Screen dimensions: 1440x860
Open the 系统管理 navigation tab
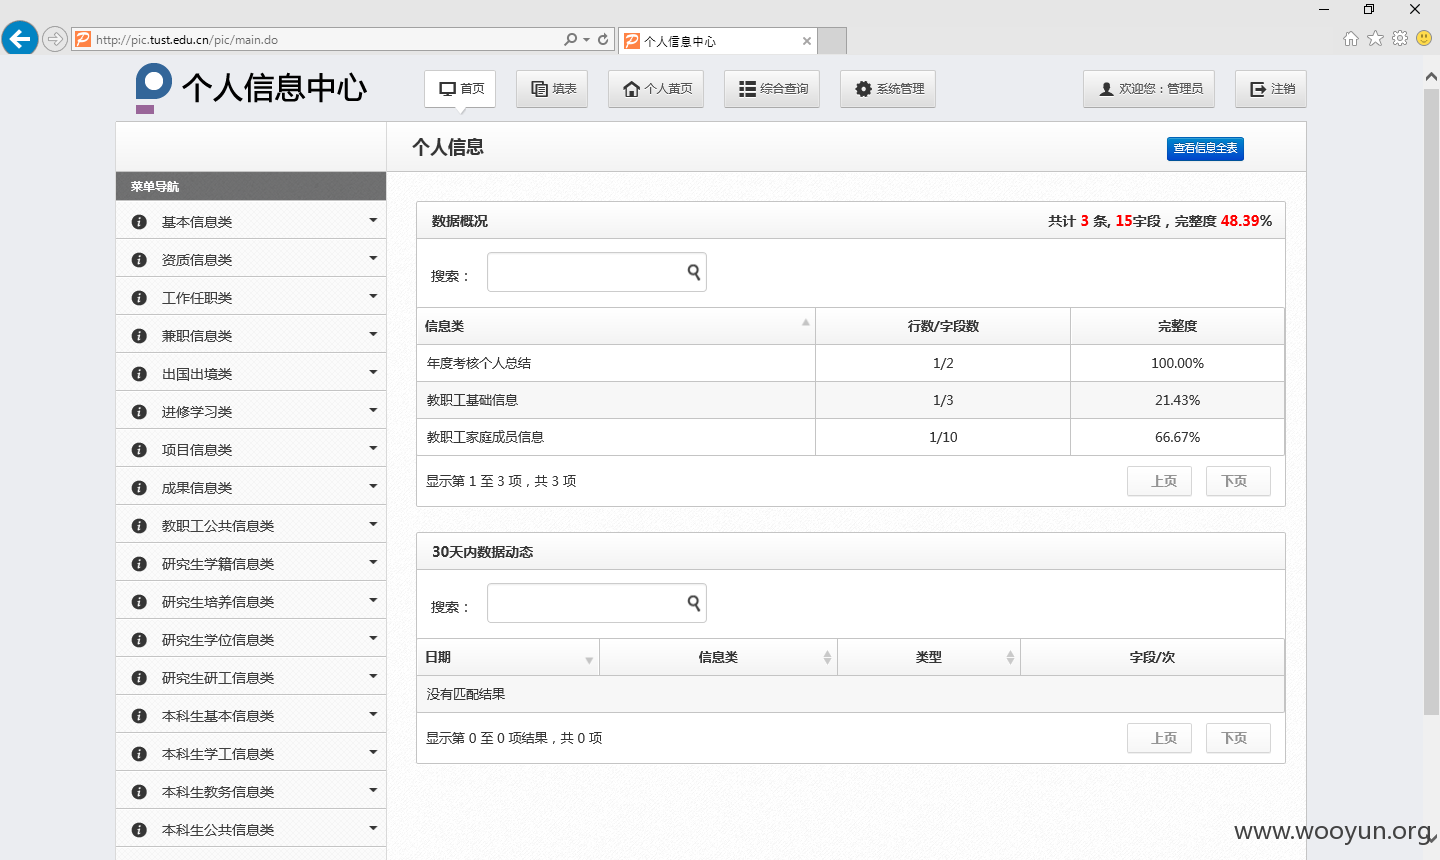[888, 89]
